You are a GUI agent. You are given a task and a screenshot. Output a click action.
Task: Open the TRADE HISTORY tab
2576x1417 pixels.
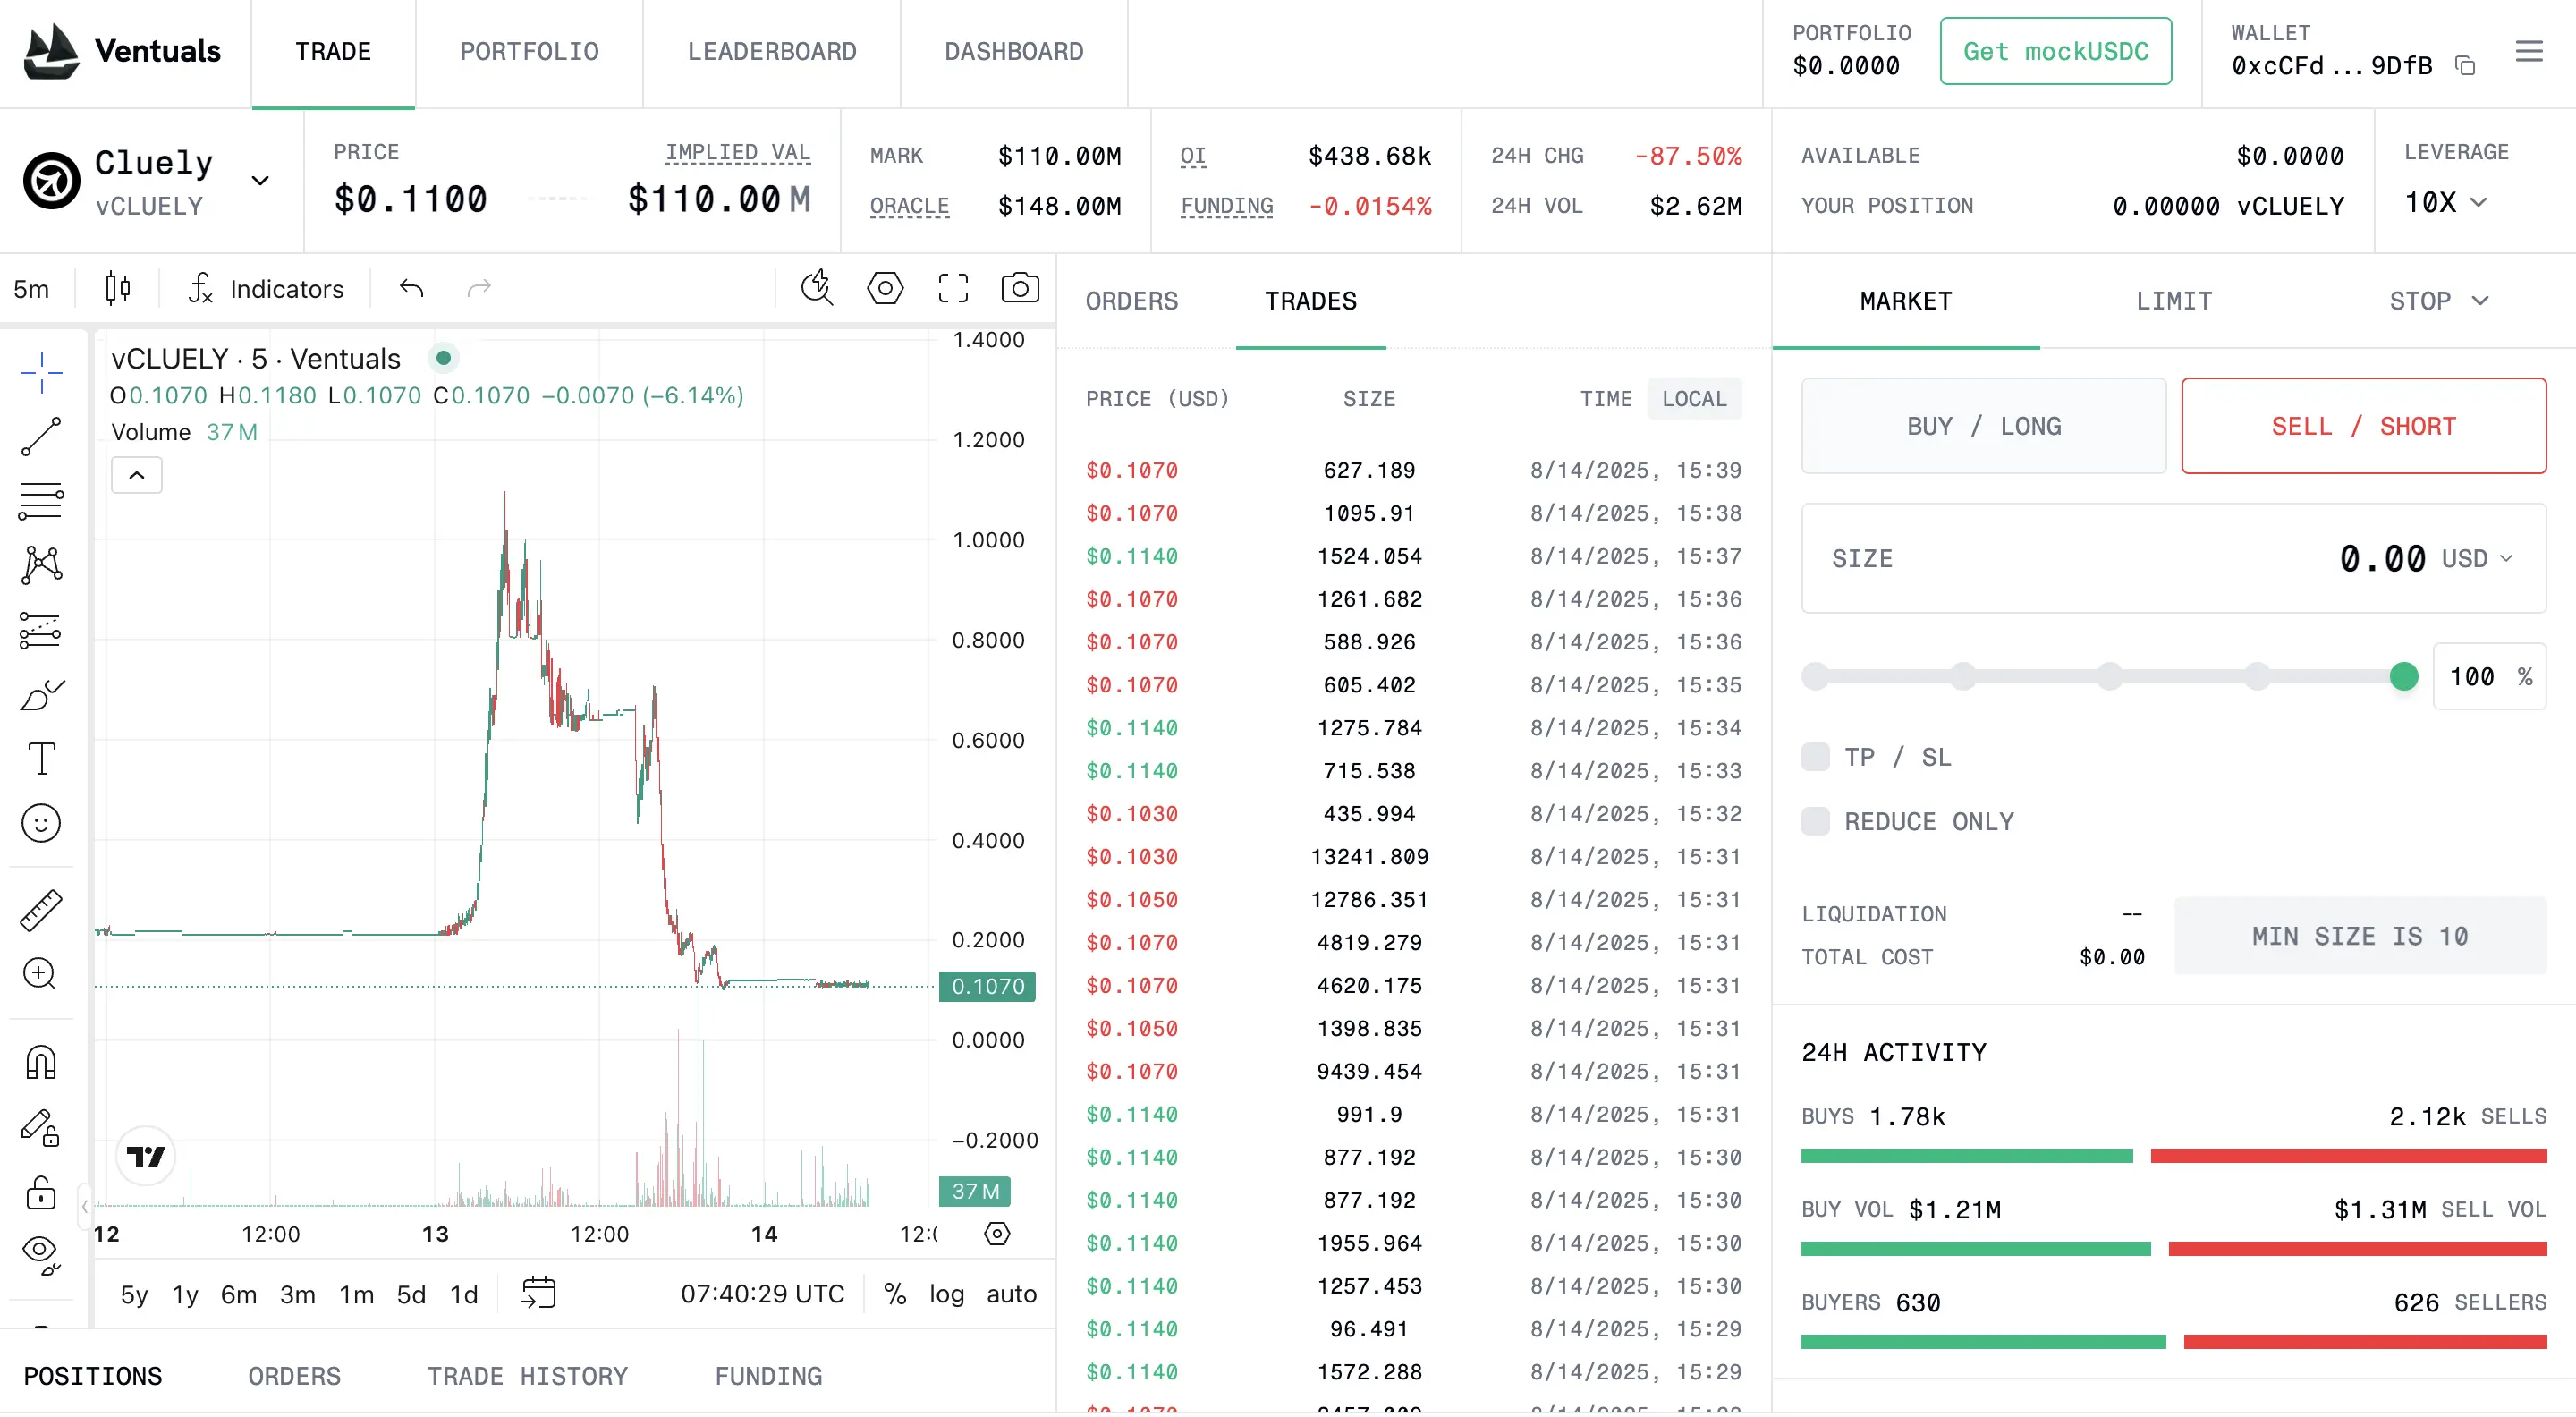coord(527,1376)
